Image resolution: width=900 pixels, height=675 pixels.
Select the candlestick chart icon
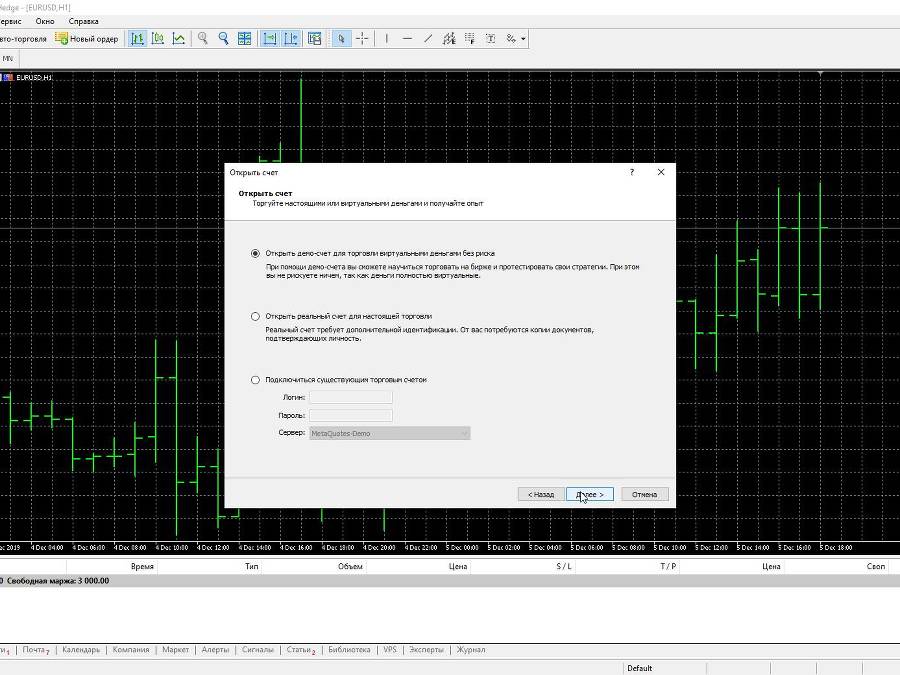160,38
